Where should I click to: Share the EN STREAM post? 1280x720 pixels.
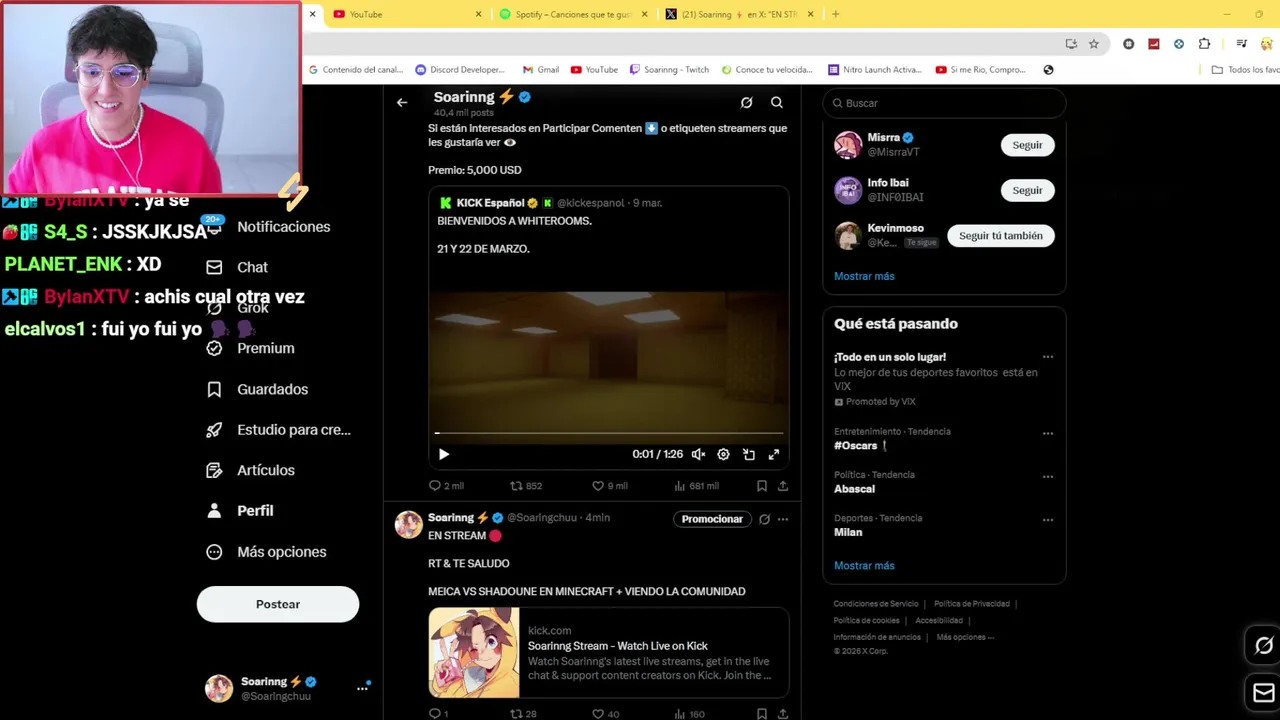coord(783,714)
